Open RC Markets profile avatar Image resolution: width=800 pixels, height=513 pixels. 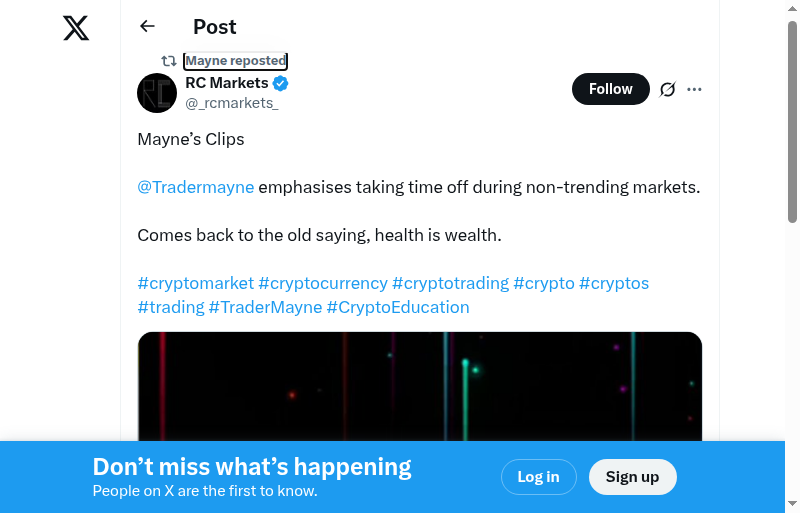coord(157,93)
